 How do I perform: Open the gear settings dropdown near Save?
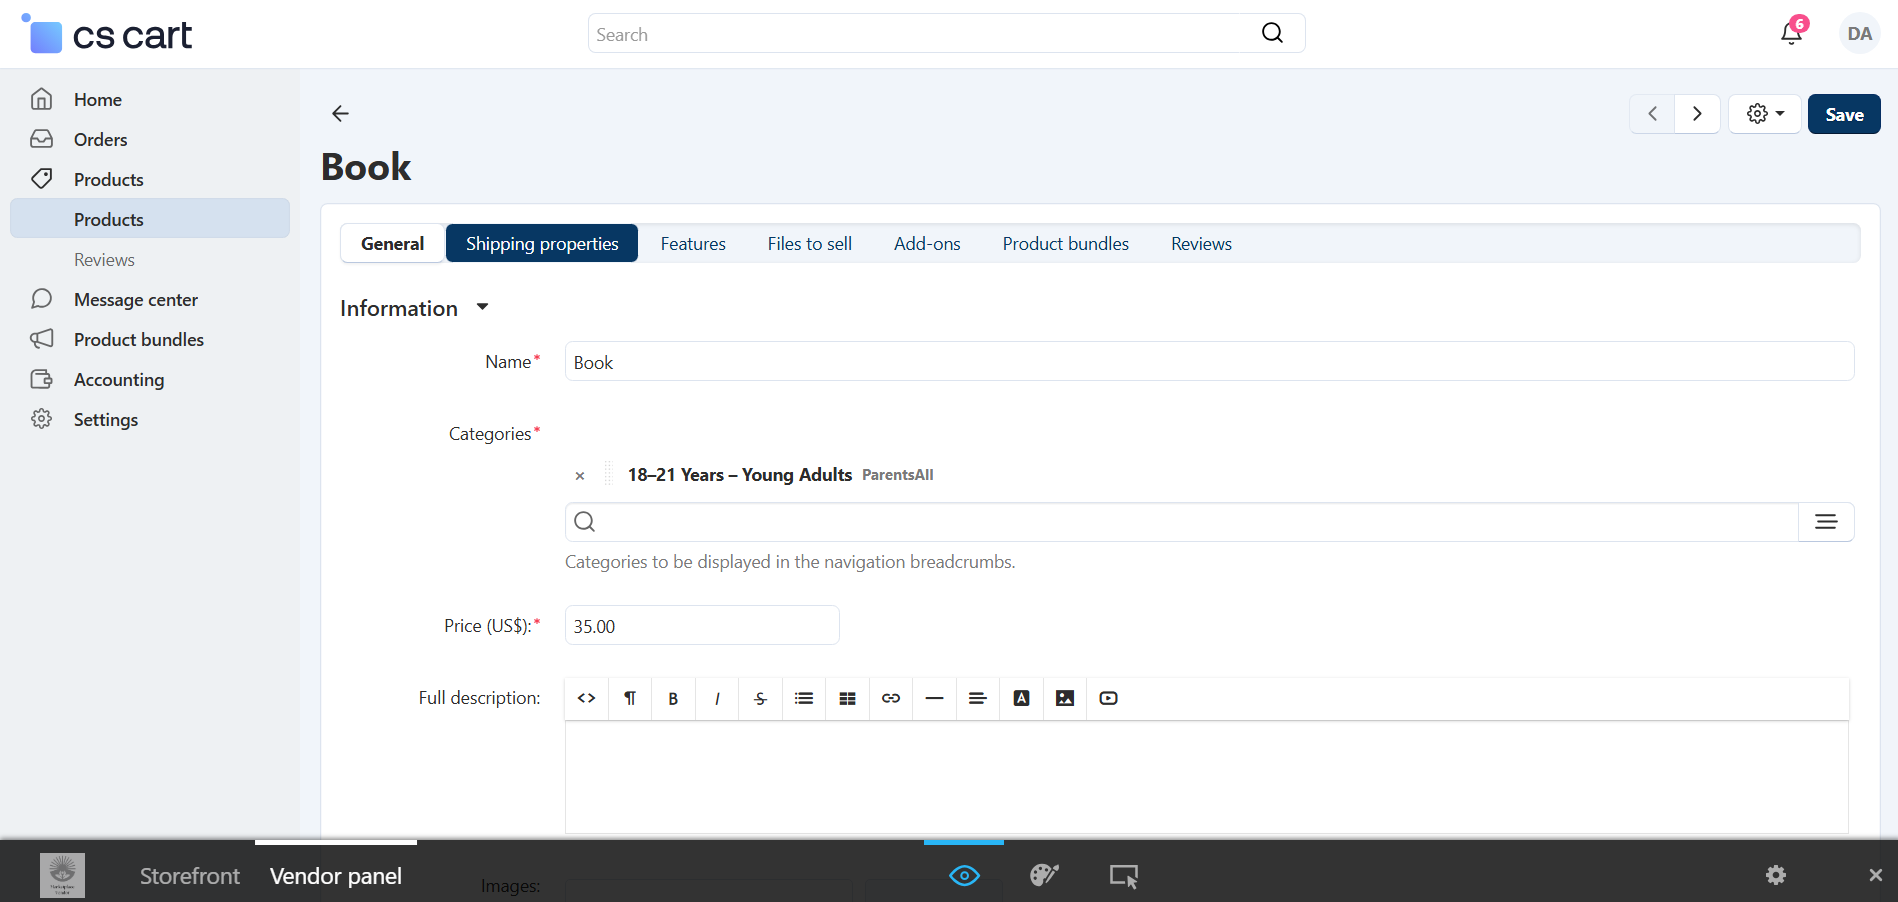click(1764, 114)
